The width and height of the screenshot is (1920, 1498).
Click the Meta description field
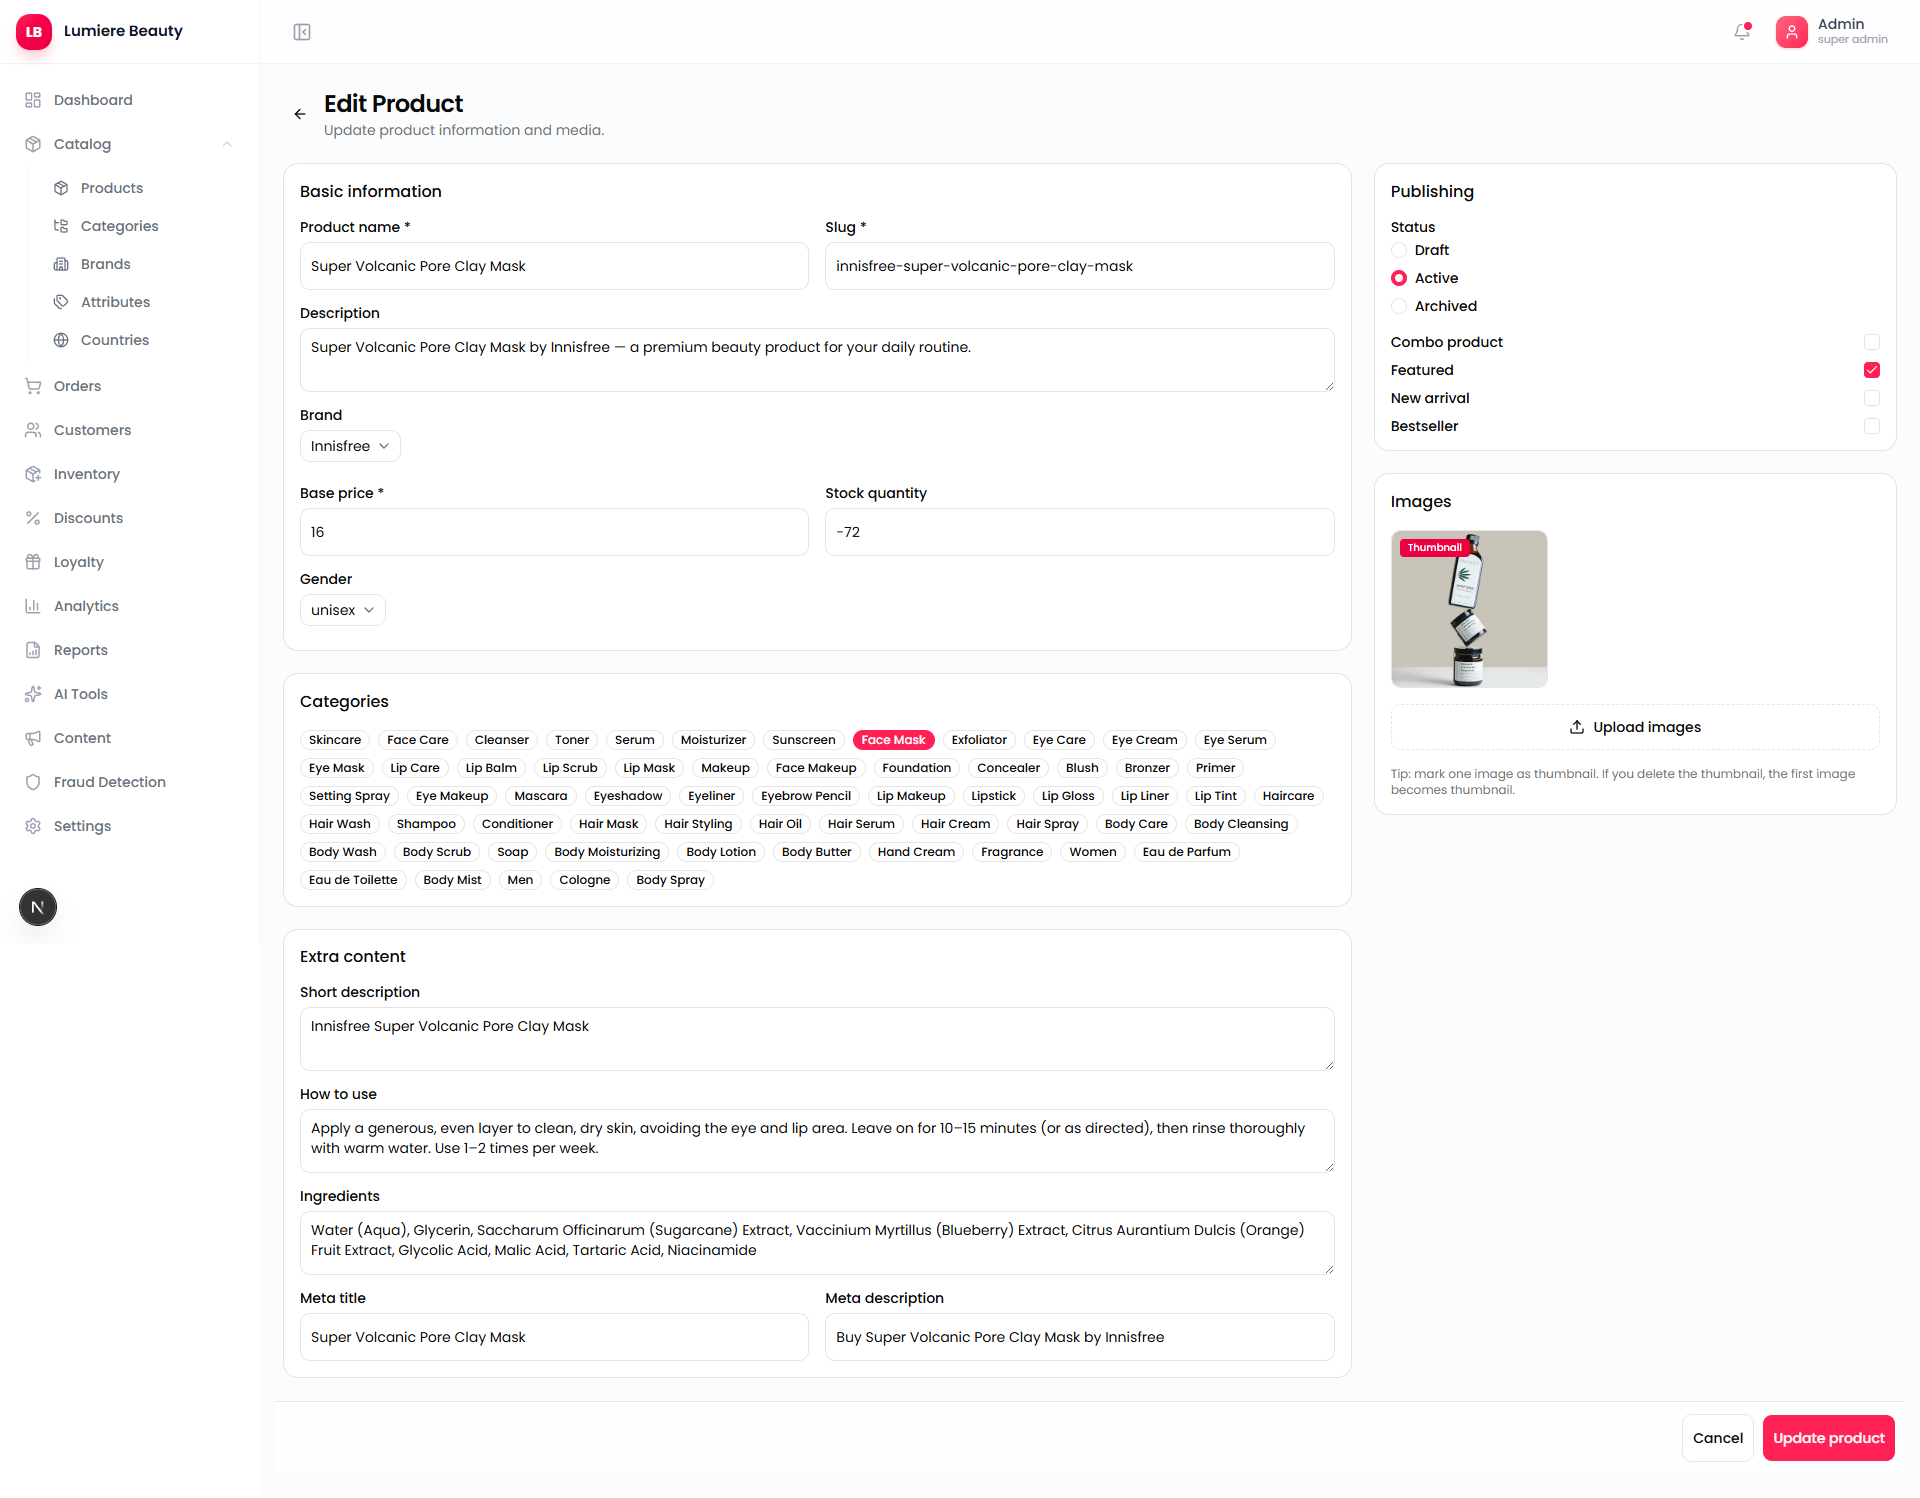1079,1337
